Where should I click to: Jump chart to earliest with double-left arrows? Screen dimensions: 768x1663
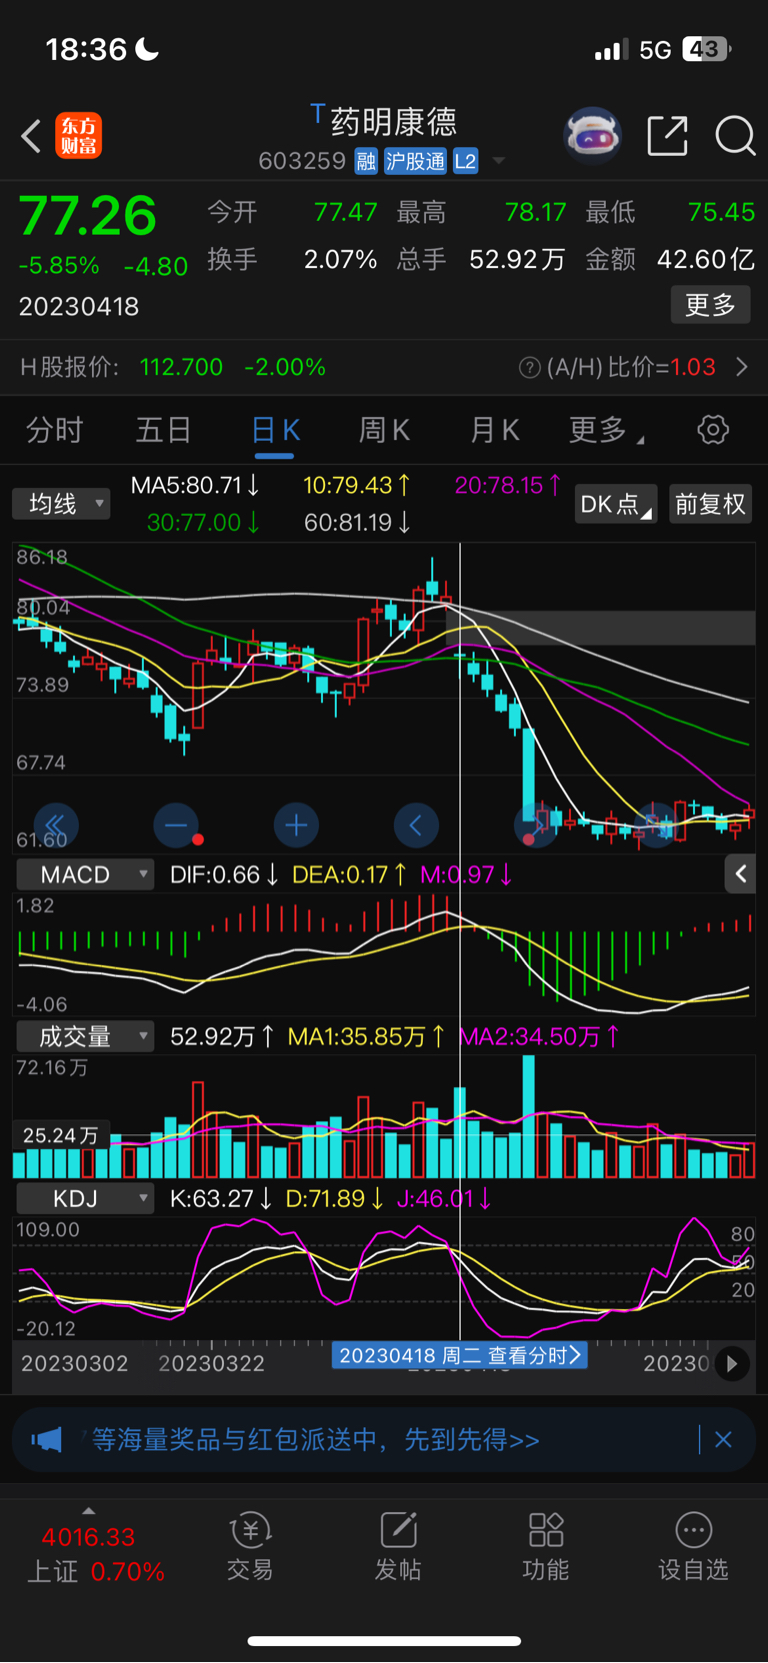[56, 825]
